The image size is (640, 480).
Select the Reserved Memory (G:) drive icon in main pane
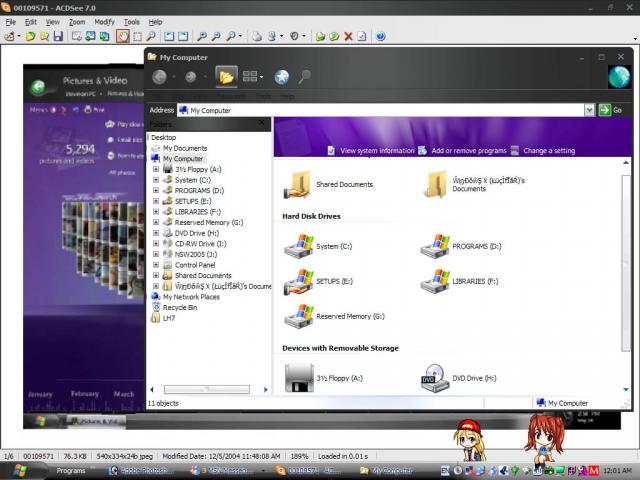click(x=300, y=316)
